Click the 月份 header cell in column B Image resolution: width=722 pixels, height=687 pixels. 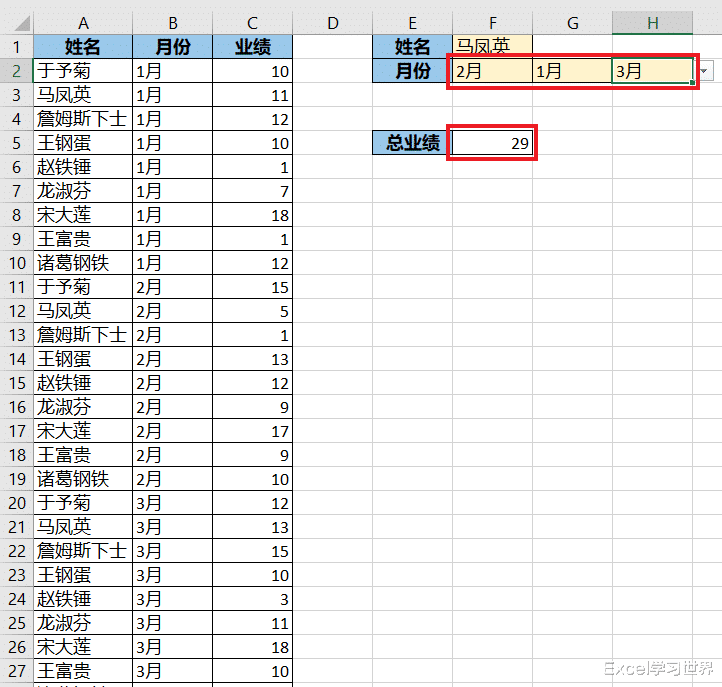(x=173, y=47)
